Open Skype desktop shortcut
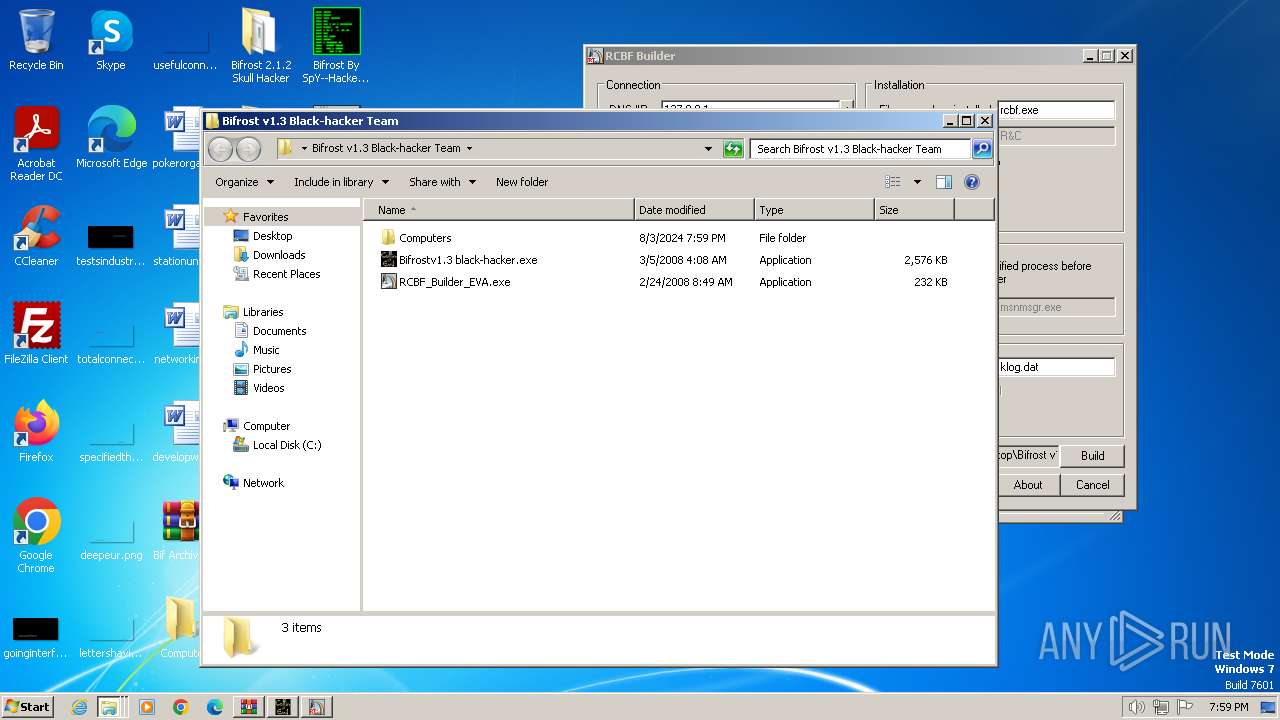 point(111,40)
